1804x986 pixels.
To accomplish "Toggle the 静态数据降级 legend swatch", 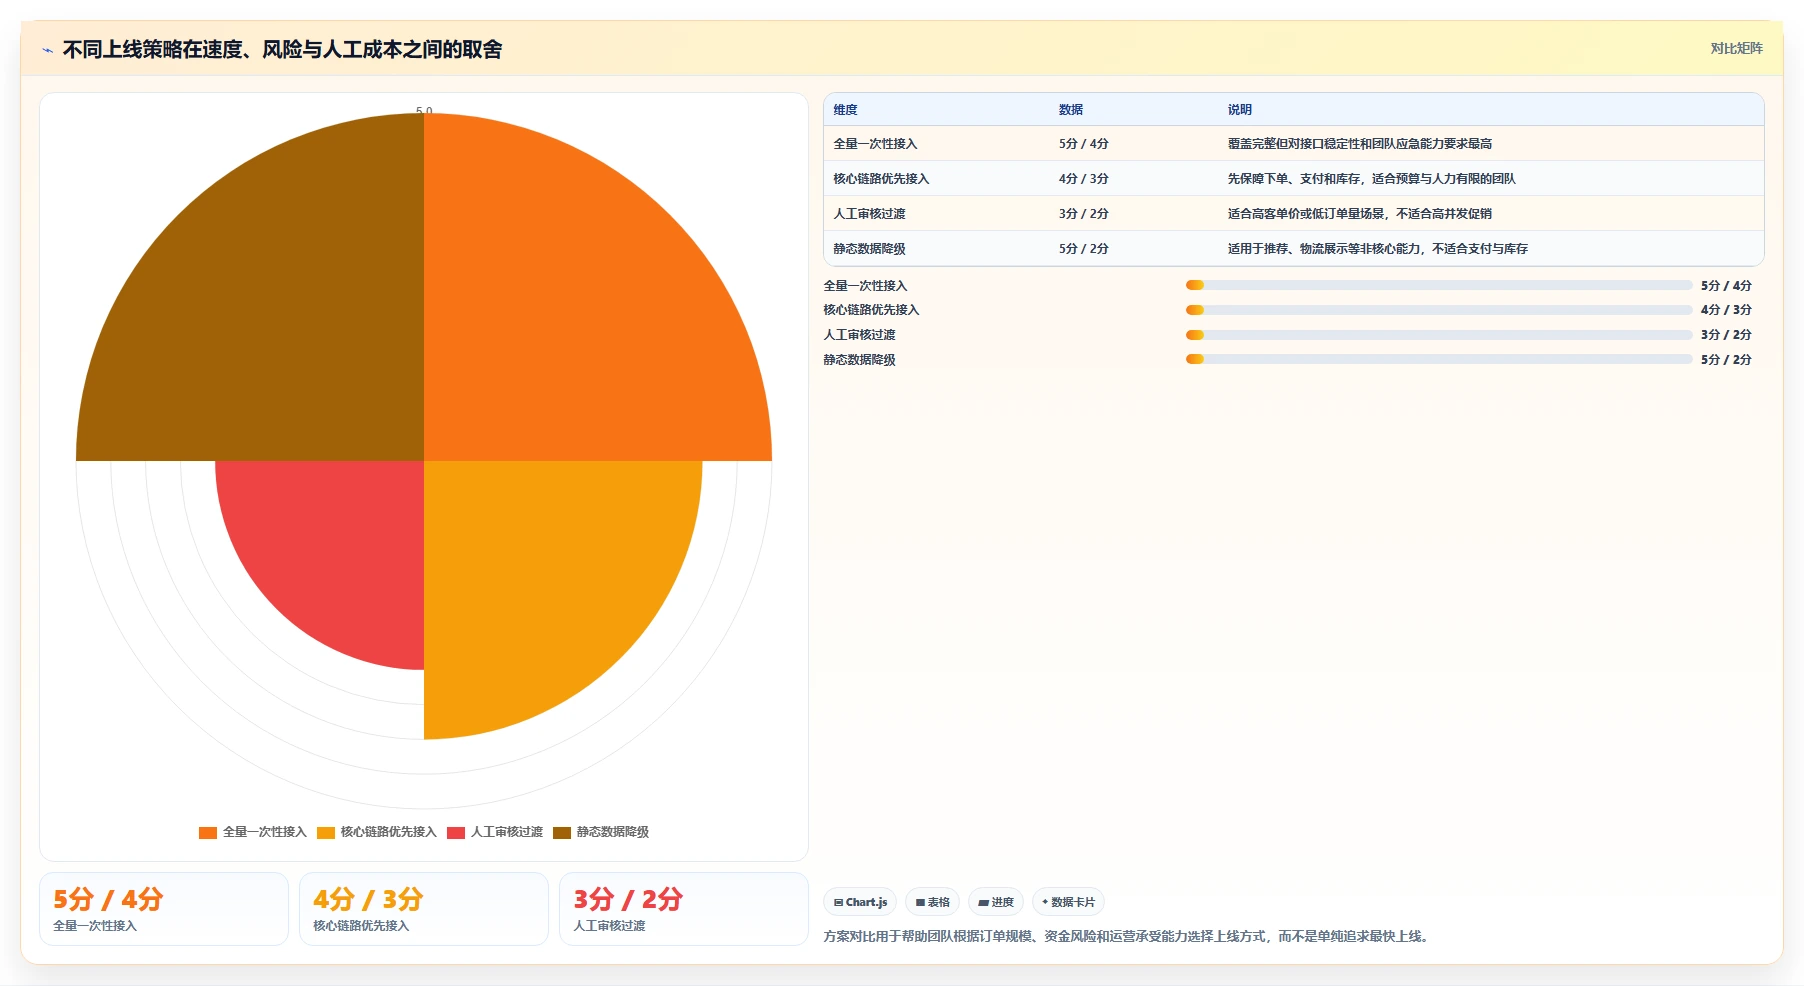I will pyautogui.click(x=562, y=832).
